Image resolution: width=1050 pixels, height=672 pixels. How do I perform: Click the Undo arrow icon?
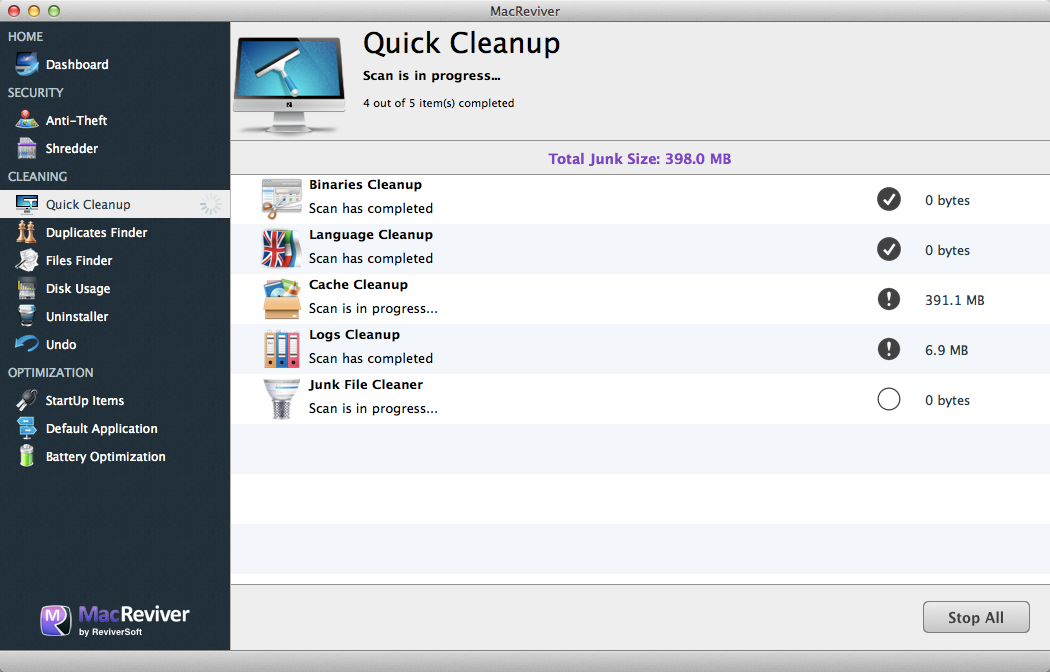(x=27, y=345)
